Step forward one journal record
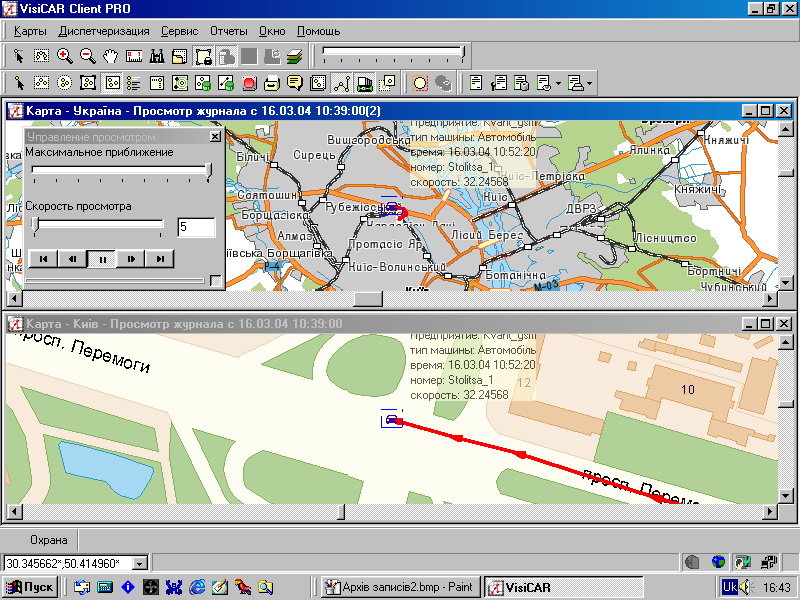 [x=131, y=259]
